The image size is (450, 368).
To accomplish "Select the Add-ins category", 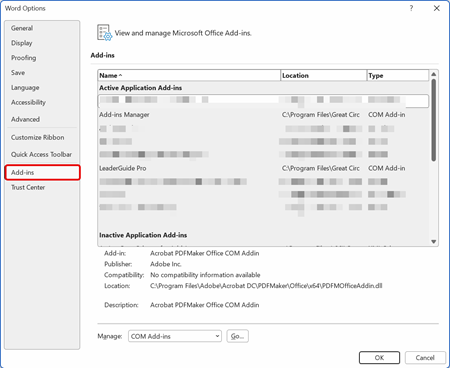I will 42,172.
